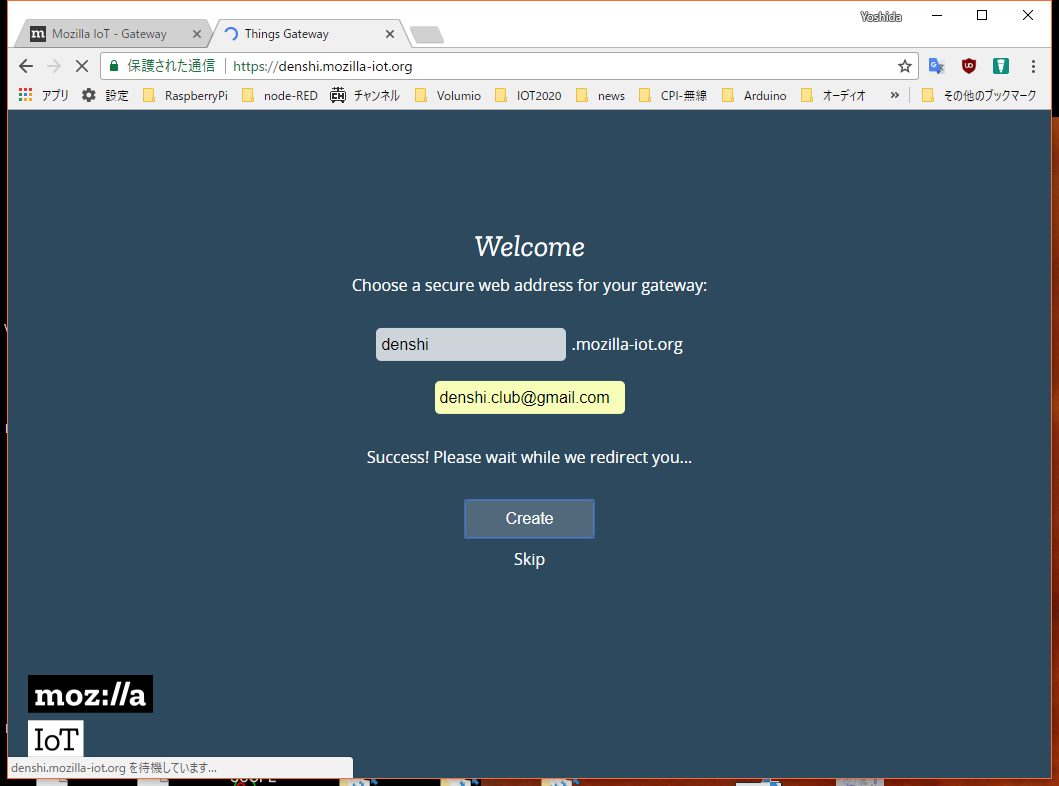
Task: Click the email address input field
Action: point(529,398)
